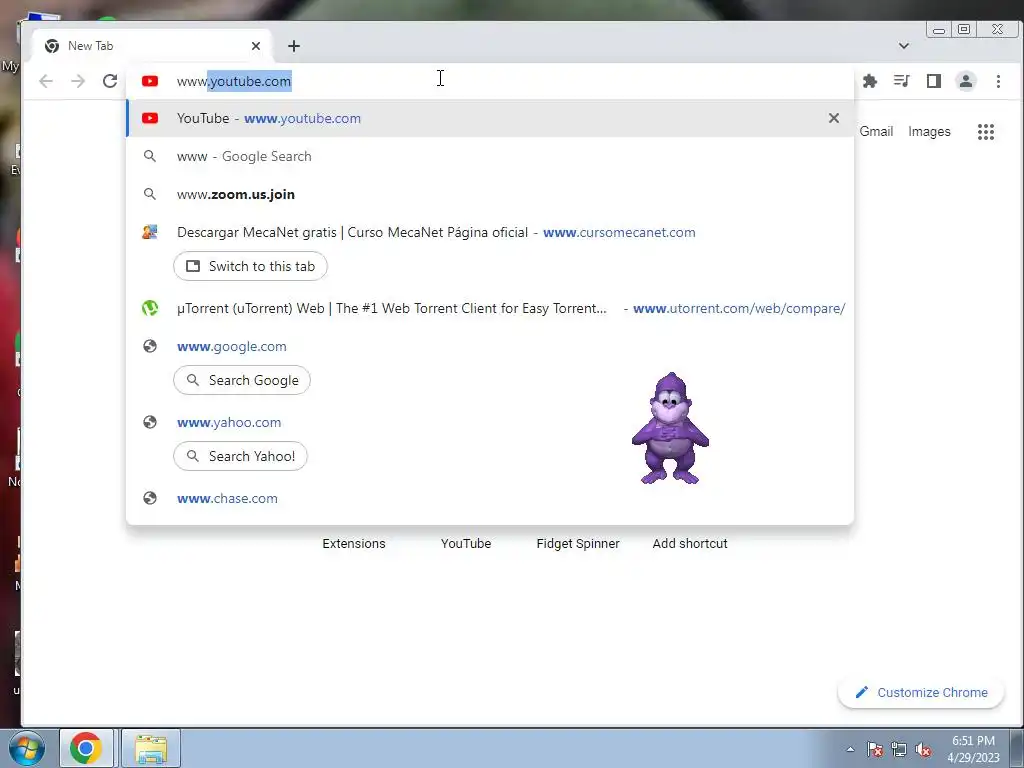This screenshot has width=1024, height=768.
Task: Select the www.zoom.us.join suggestion
Action: (x=490, y=194)
